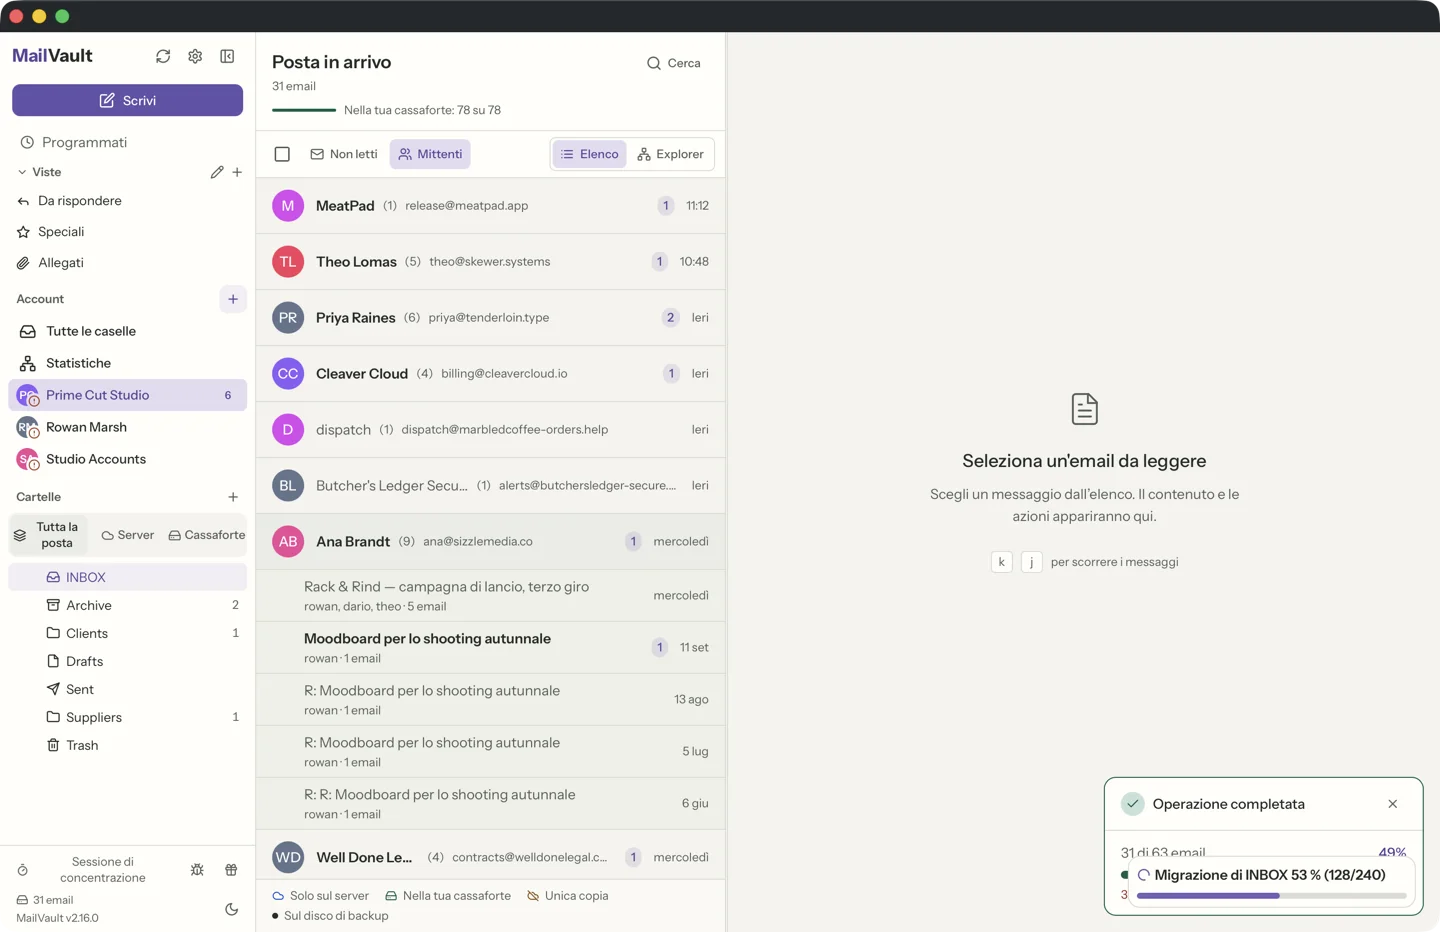Expand the Priya Raines sender group
The height and width of the screenshot is (932, 1440).
(x=490, y=317)
